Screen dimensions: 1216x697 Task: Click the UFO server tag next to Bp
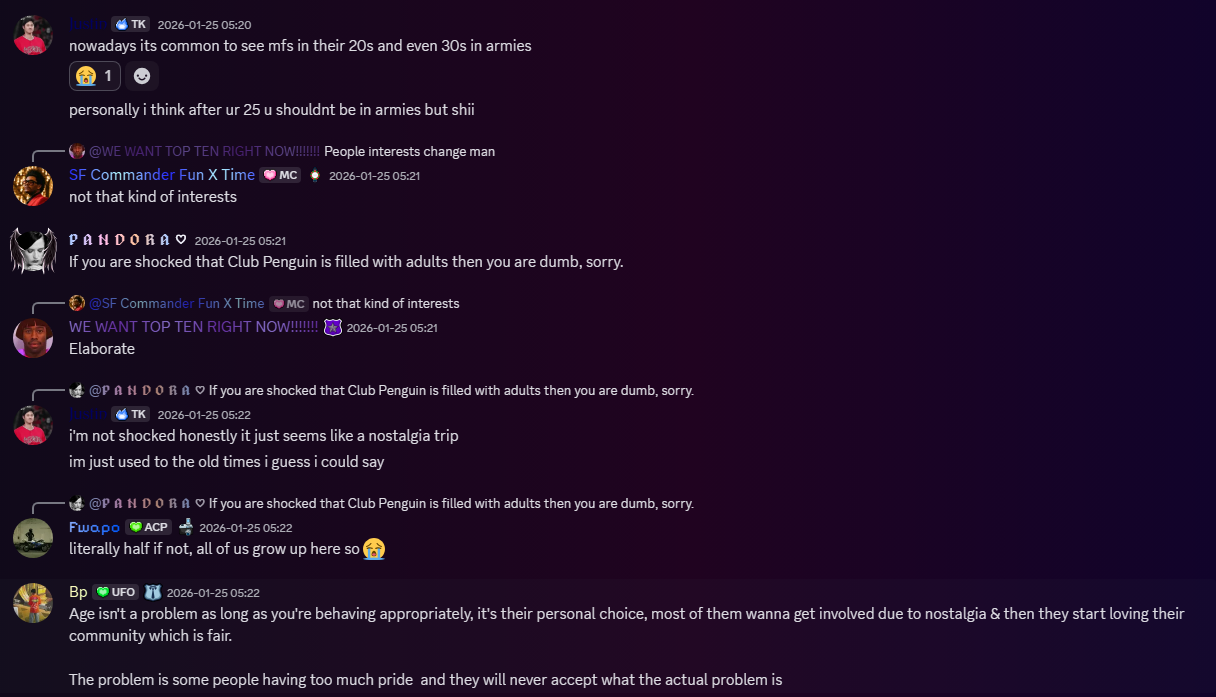pyautogui.click(x=115, y=592)
